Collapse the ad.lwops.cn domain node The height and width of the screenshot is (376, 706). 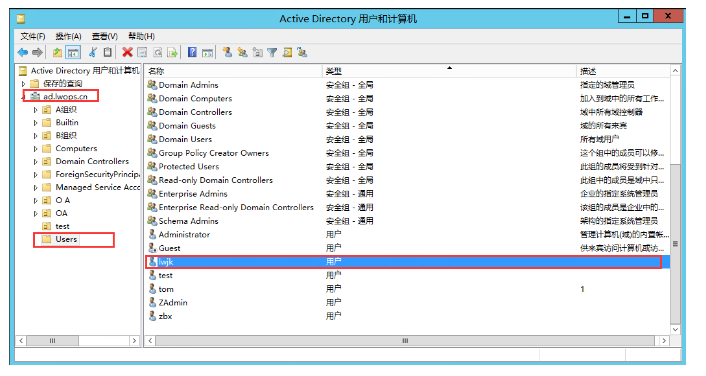pyautogui.click(x=23, y=97)
